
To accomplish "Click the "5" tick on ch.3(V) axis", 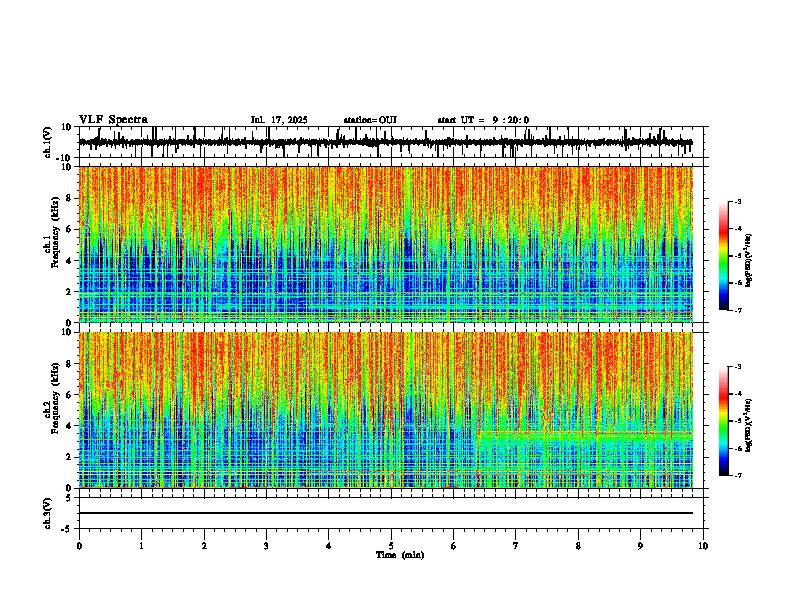I will click(69, 498).
